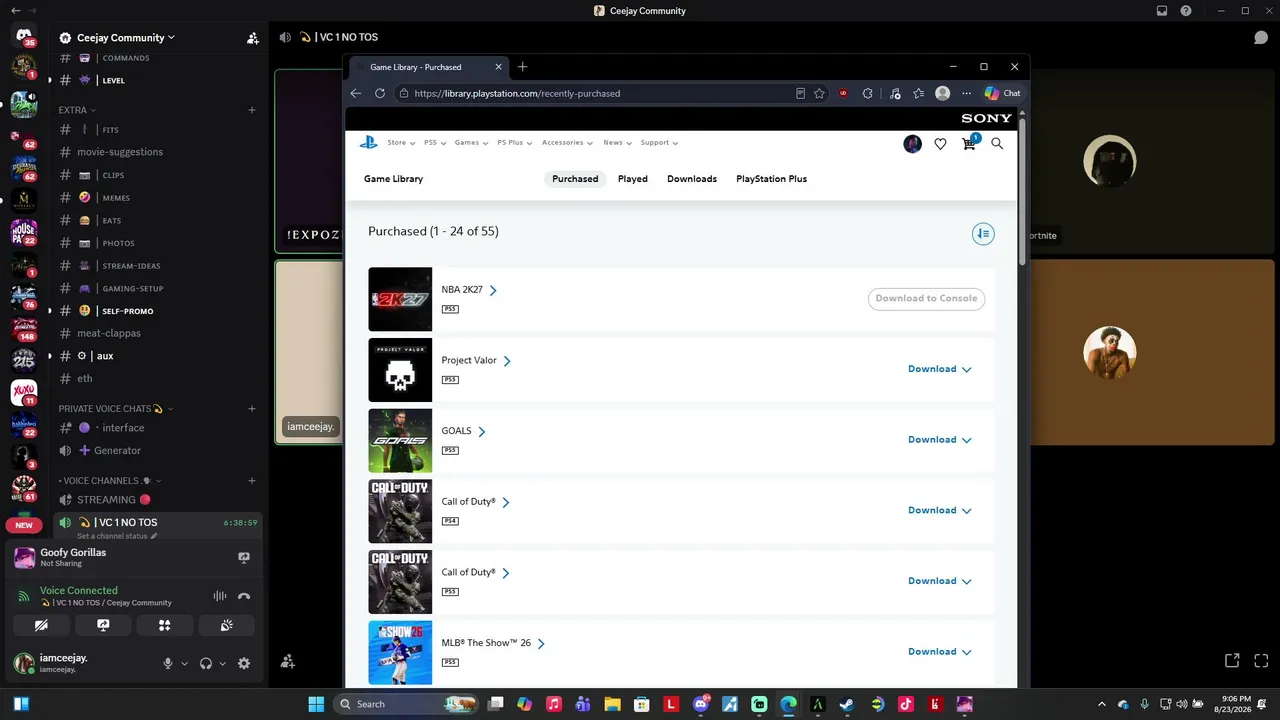Click the MLB The Show 26 cover thumbnail
The image size is (1280, 720).
[400, 653]
